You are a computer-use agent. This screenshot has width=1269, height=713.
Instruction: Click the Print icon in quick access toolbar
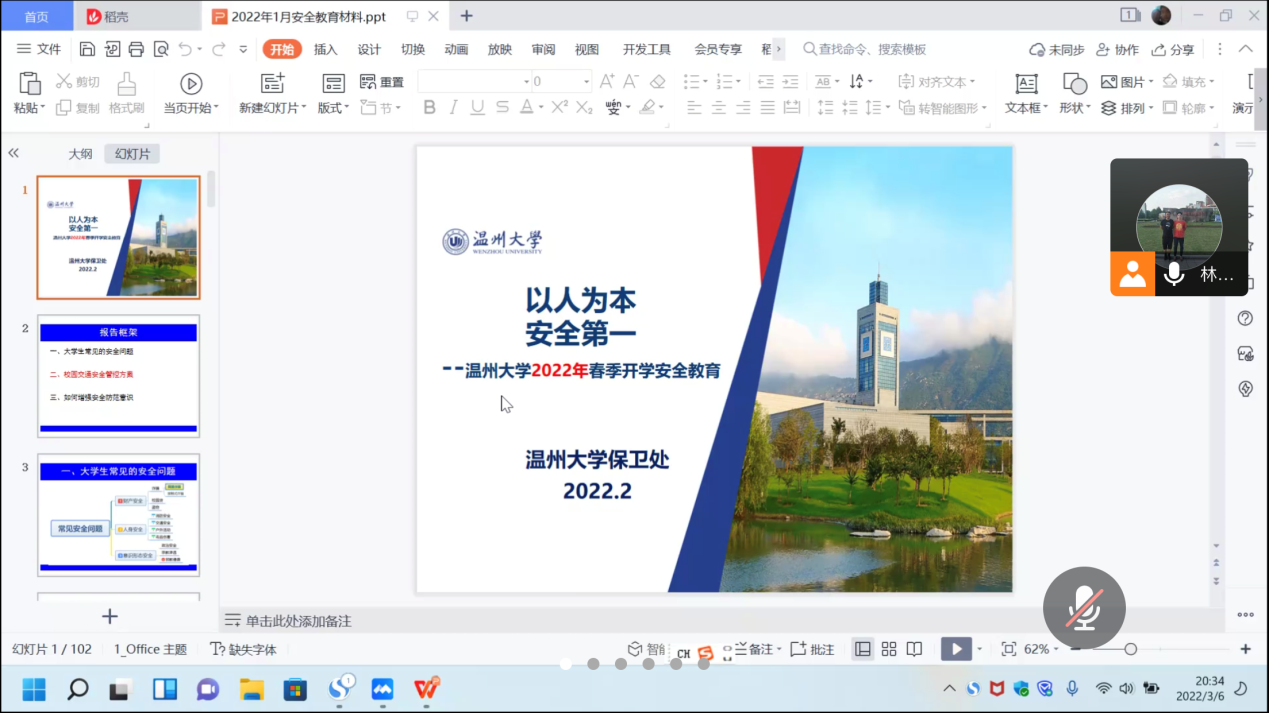coord(136,49)
